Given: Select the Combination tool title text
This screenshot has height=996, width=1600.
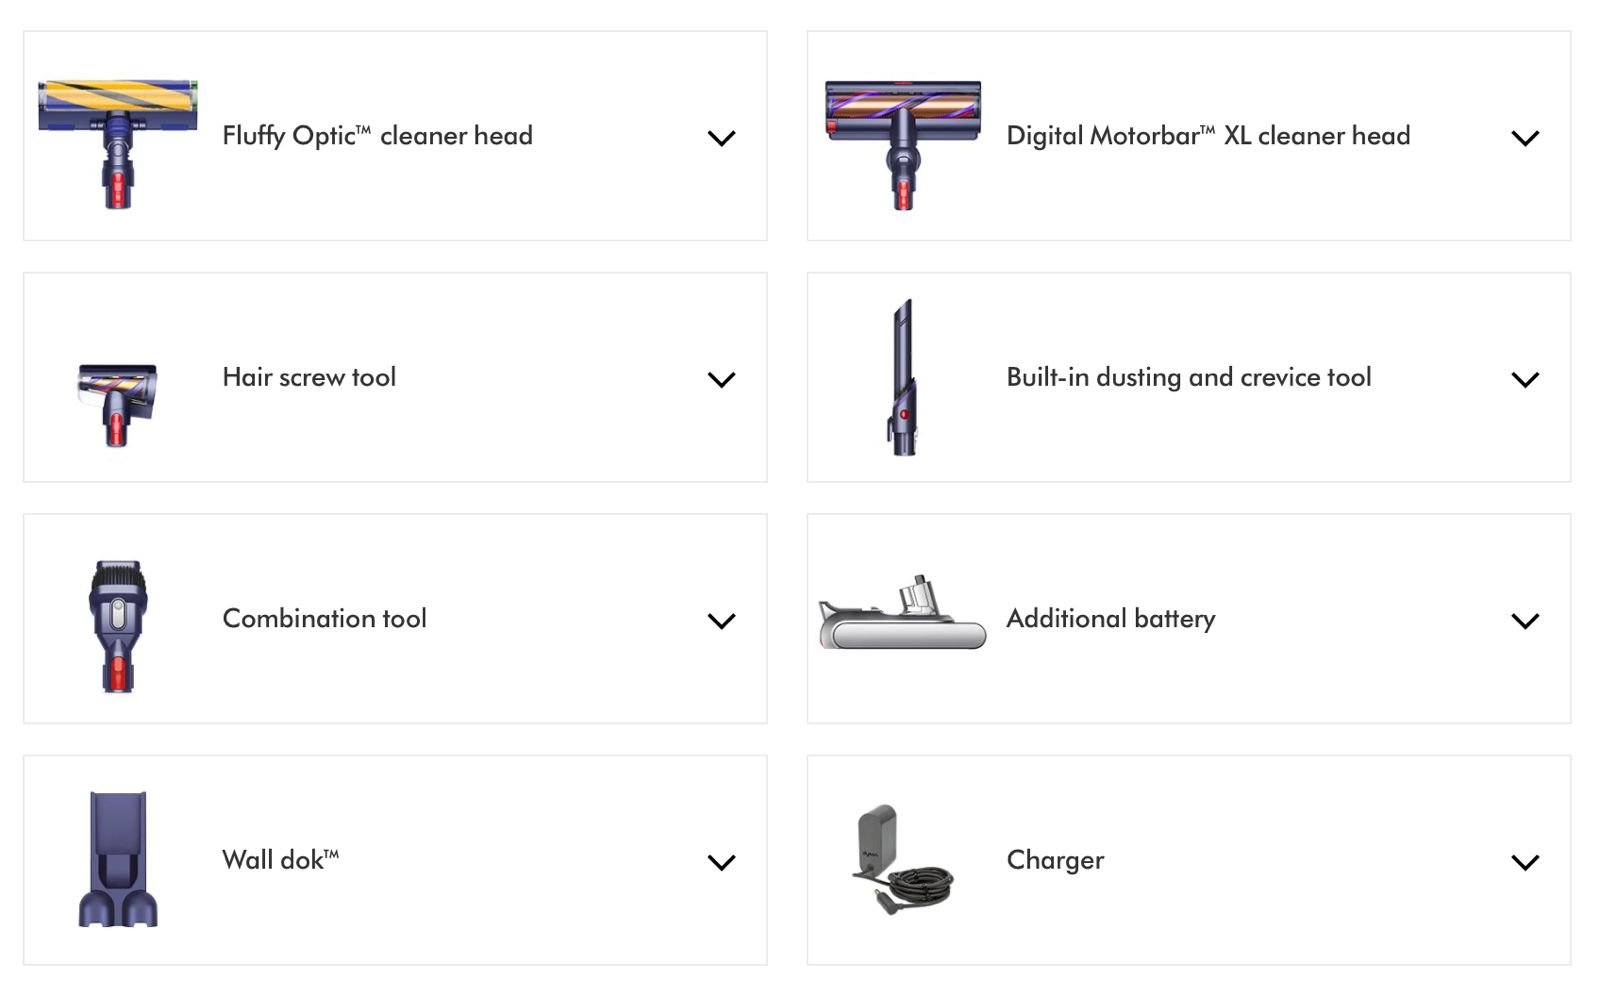Looking at the screenshot, I should pyautogui.click(x=324, y=619).
